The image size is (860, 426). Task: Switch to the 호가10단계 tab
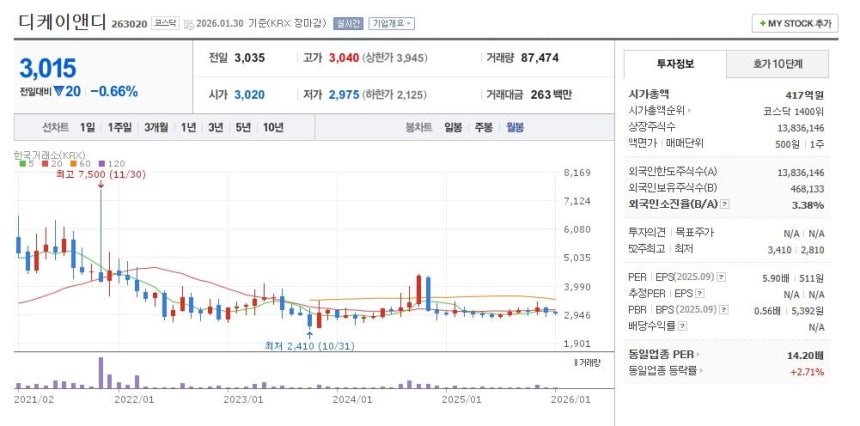tap(777, 64)
